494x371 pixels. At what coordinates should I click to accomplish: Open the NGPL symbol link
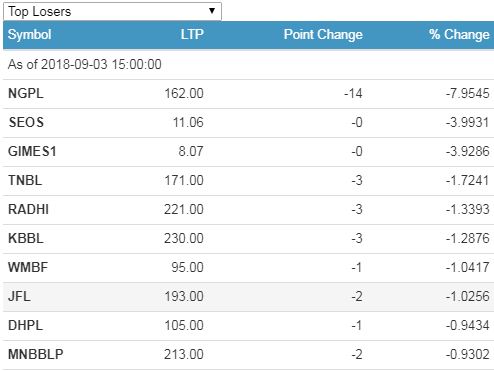(x=26, y=93)
